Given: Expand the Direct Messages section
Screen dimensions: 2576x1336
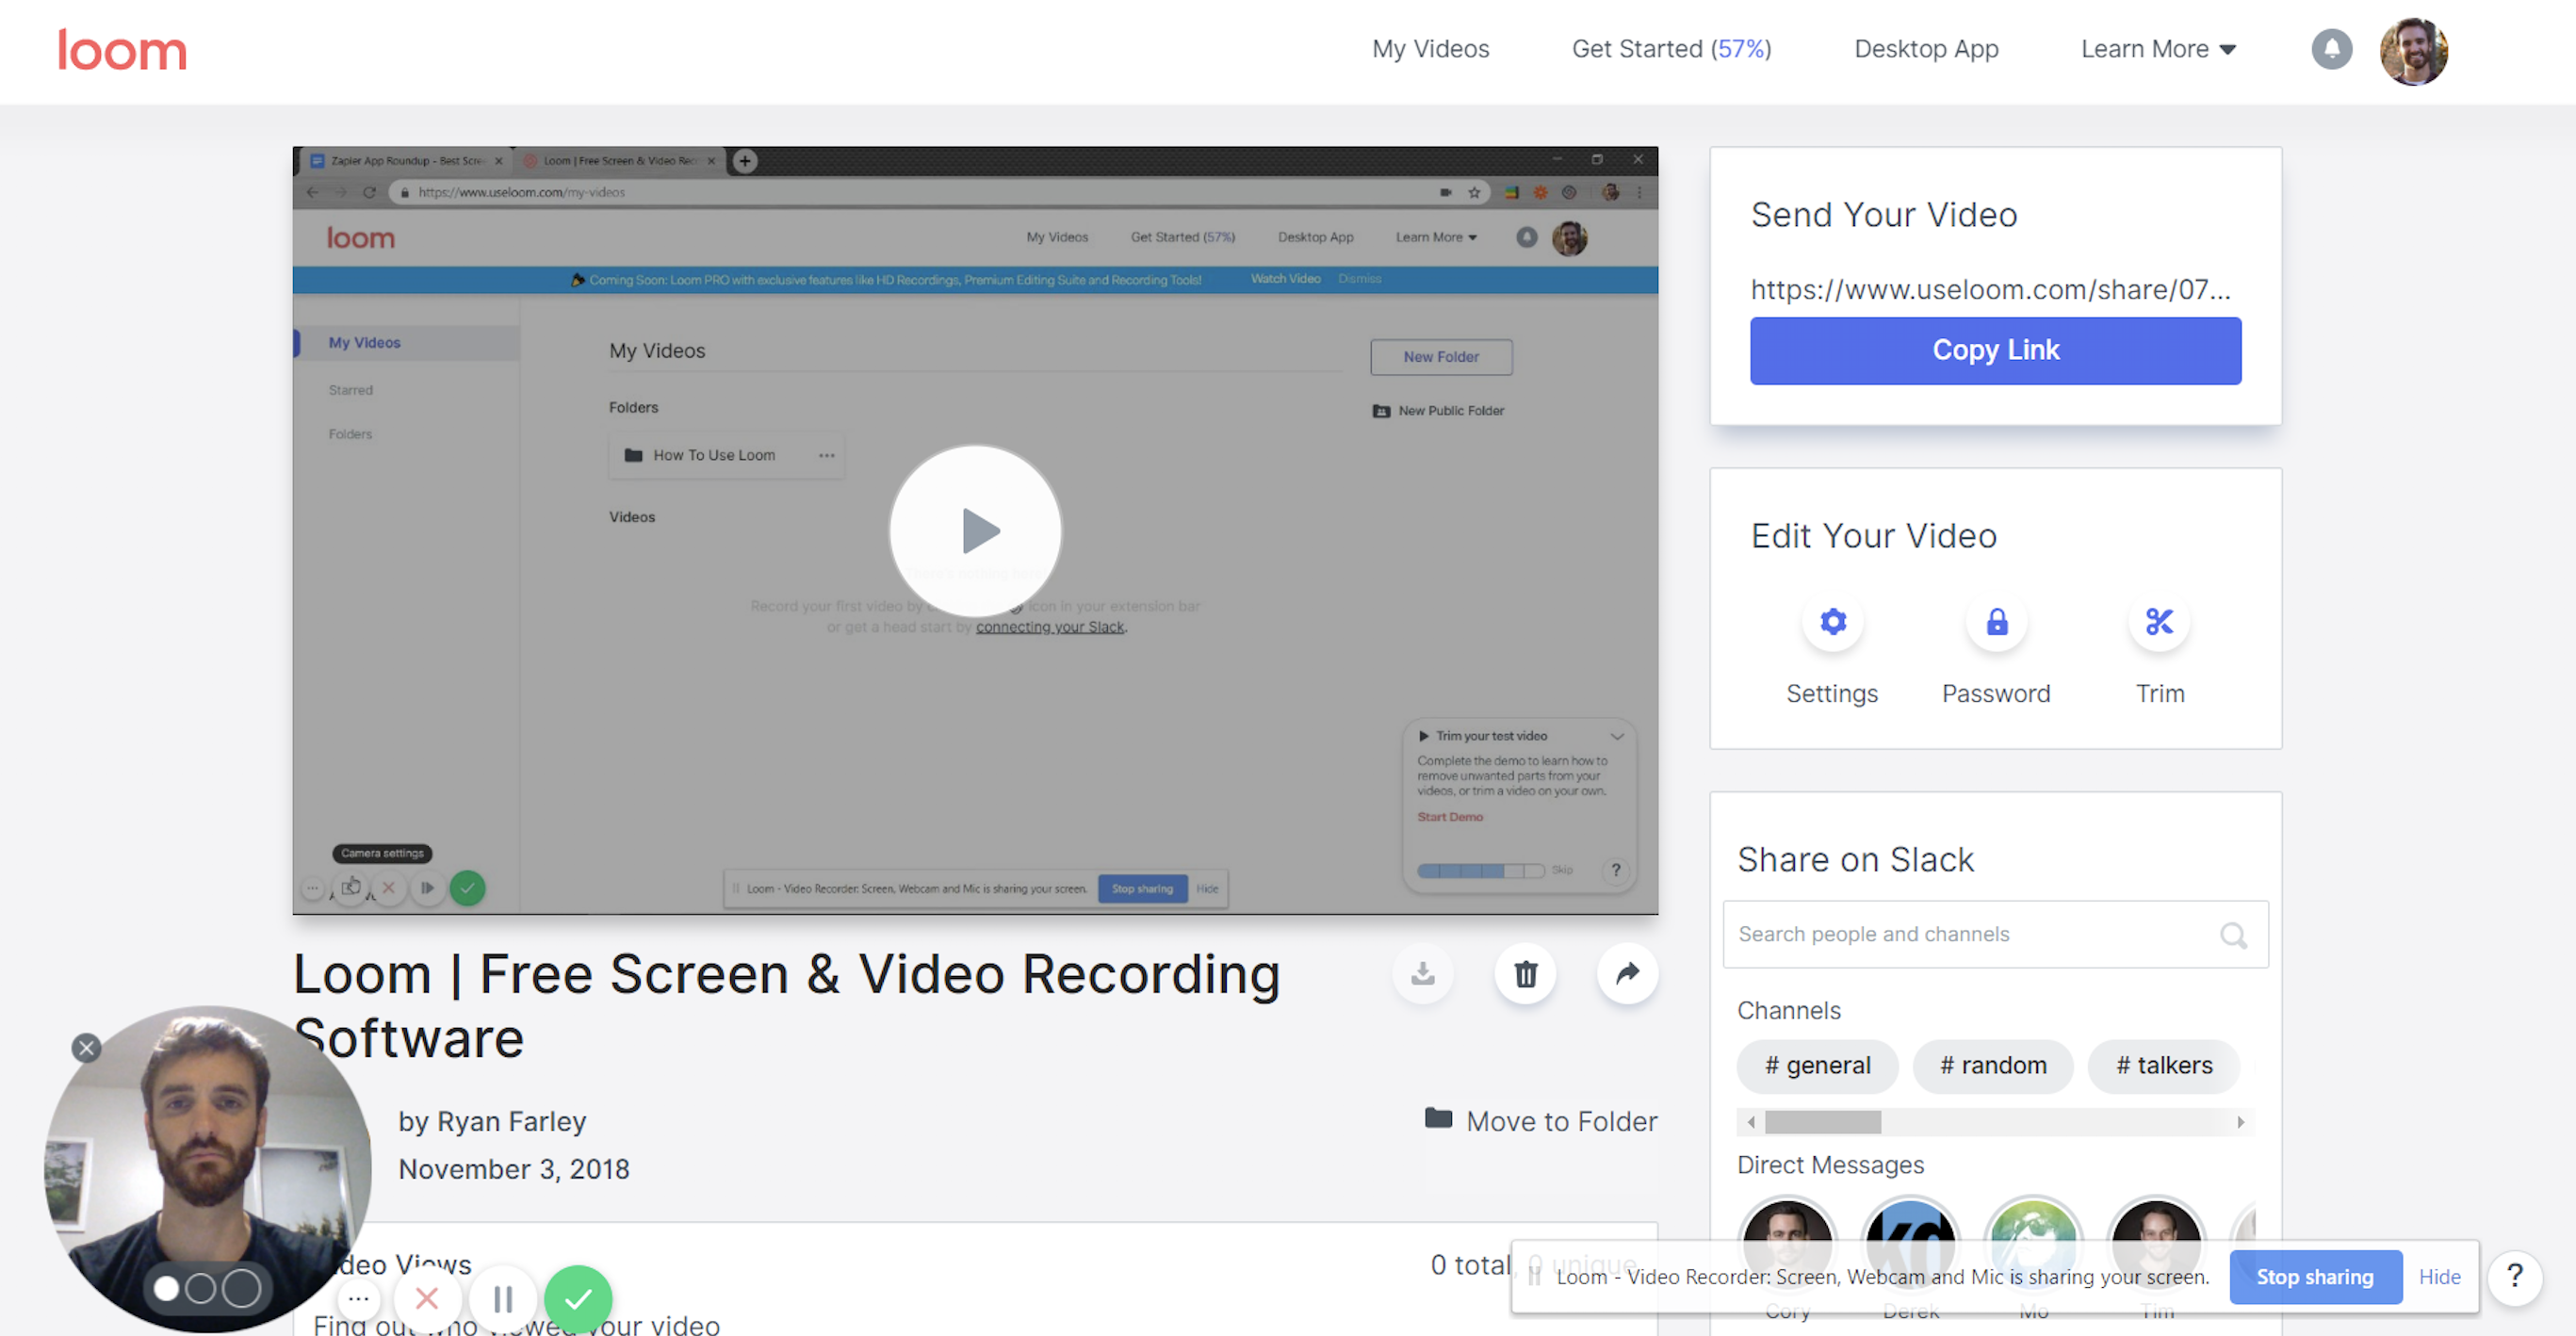Looking at the screenshot, I should pos(1830,1164).
